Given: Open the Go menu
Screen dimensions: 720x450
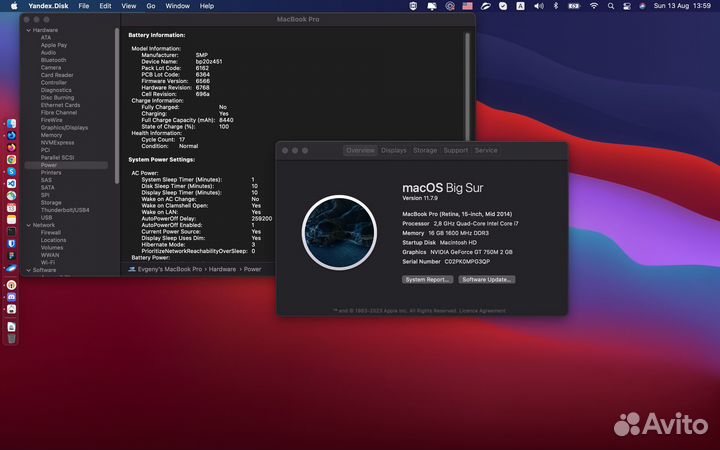Looking at the screenshot, I should pos(151,6).
